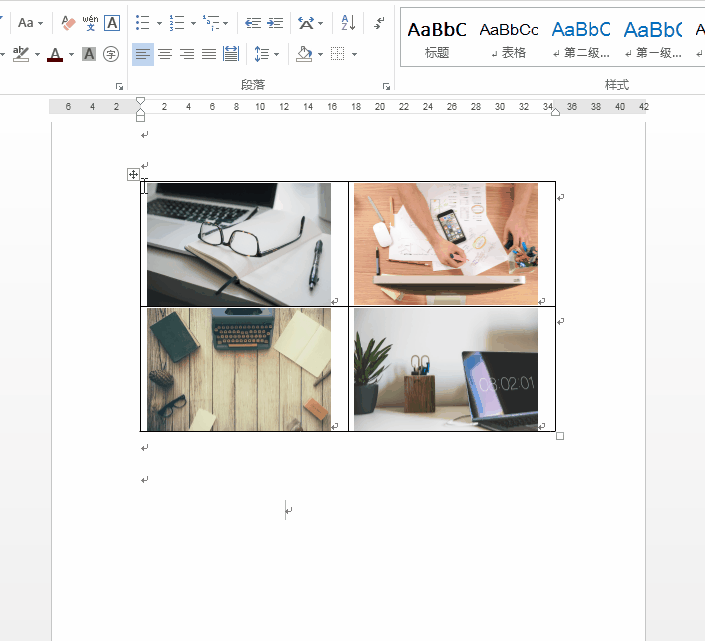Open the 段落 dialog launcher

(386, 86)
